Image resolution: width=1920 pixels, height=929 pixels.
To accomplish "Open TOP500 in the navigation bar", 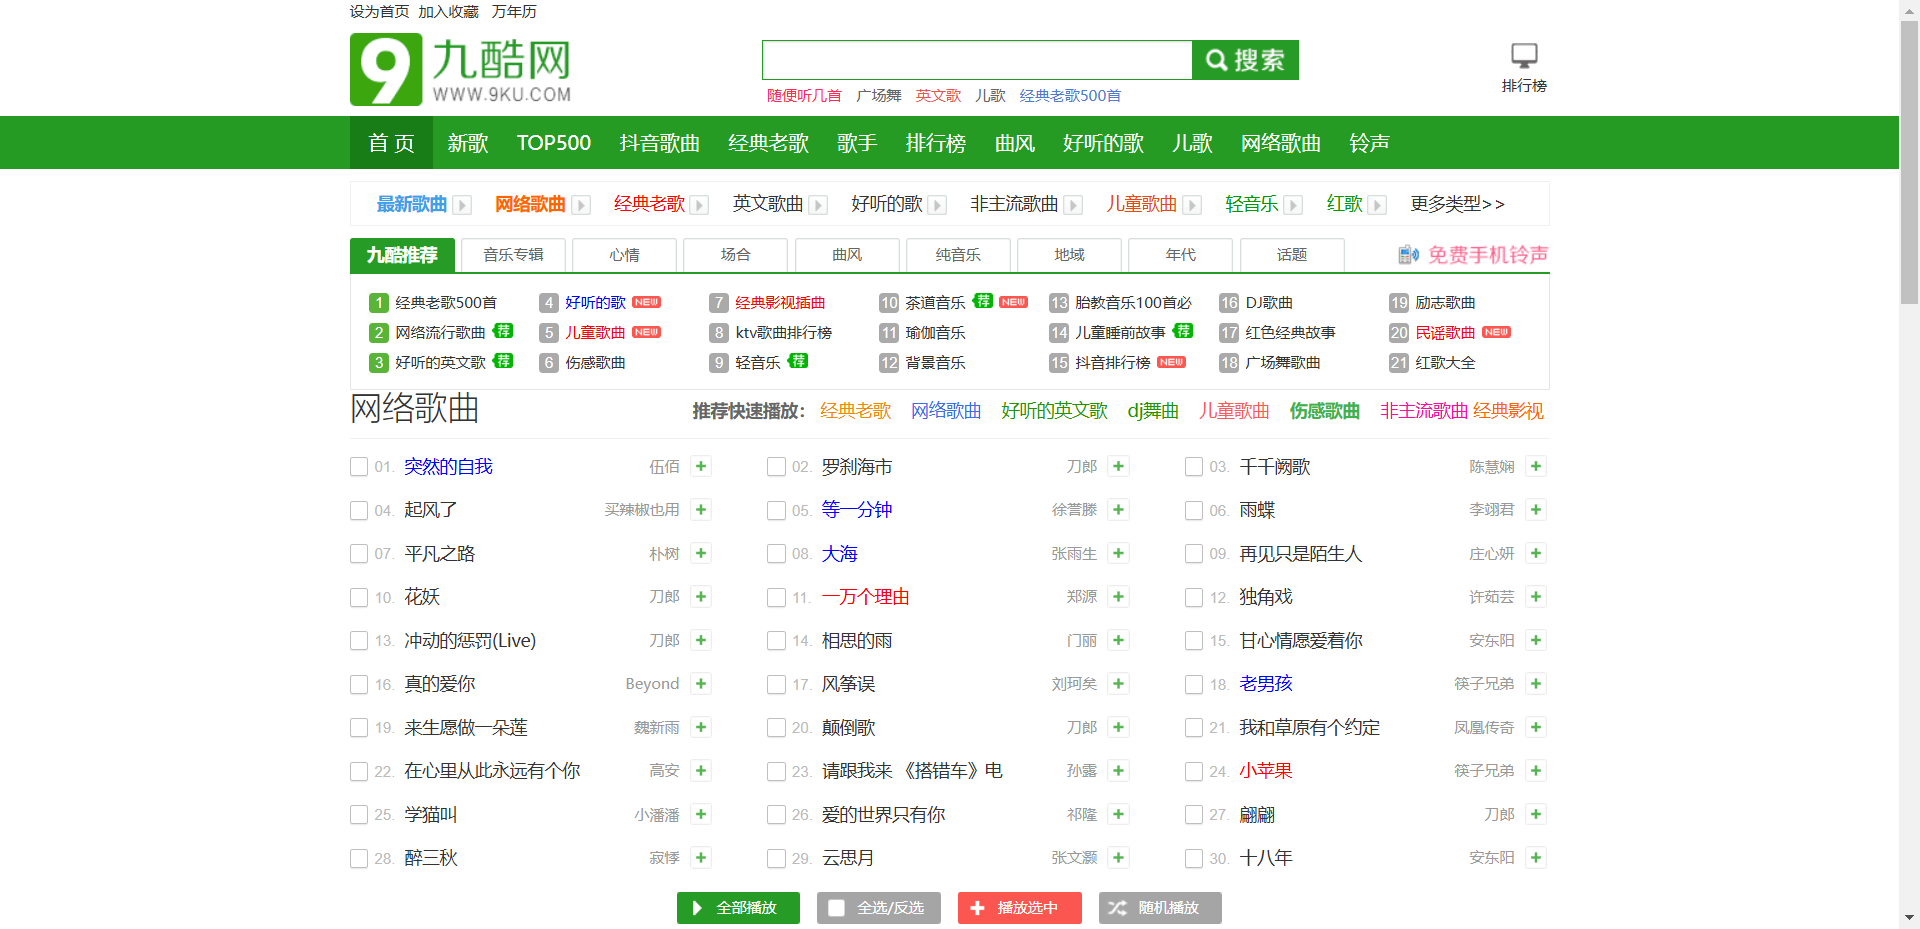I will pos(553,142).
